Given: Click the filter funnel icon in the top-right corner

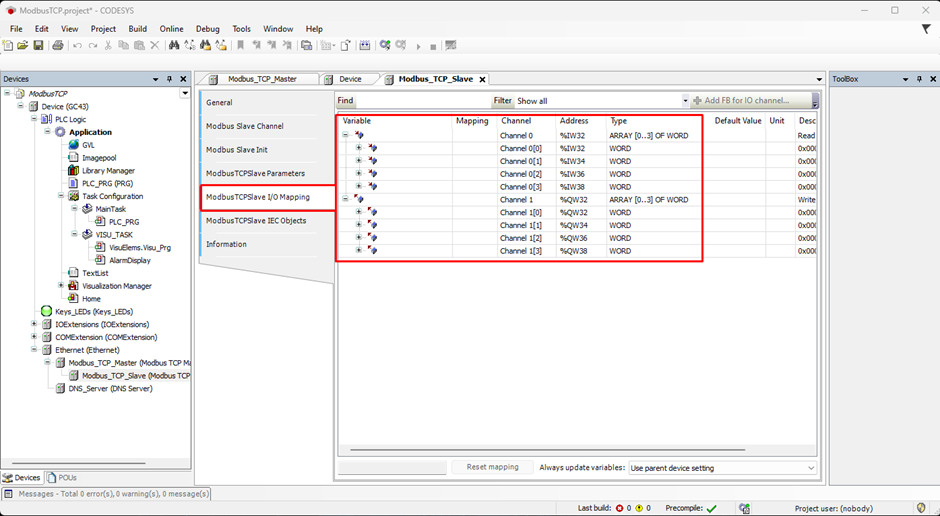Looking at the screenshot, I should tap(926, 29).
